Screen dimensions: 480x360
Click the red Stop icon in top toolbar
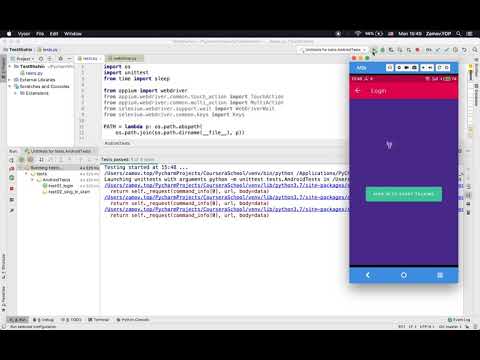[x=417, y=50]
